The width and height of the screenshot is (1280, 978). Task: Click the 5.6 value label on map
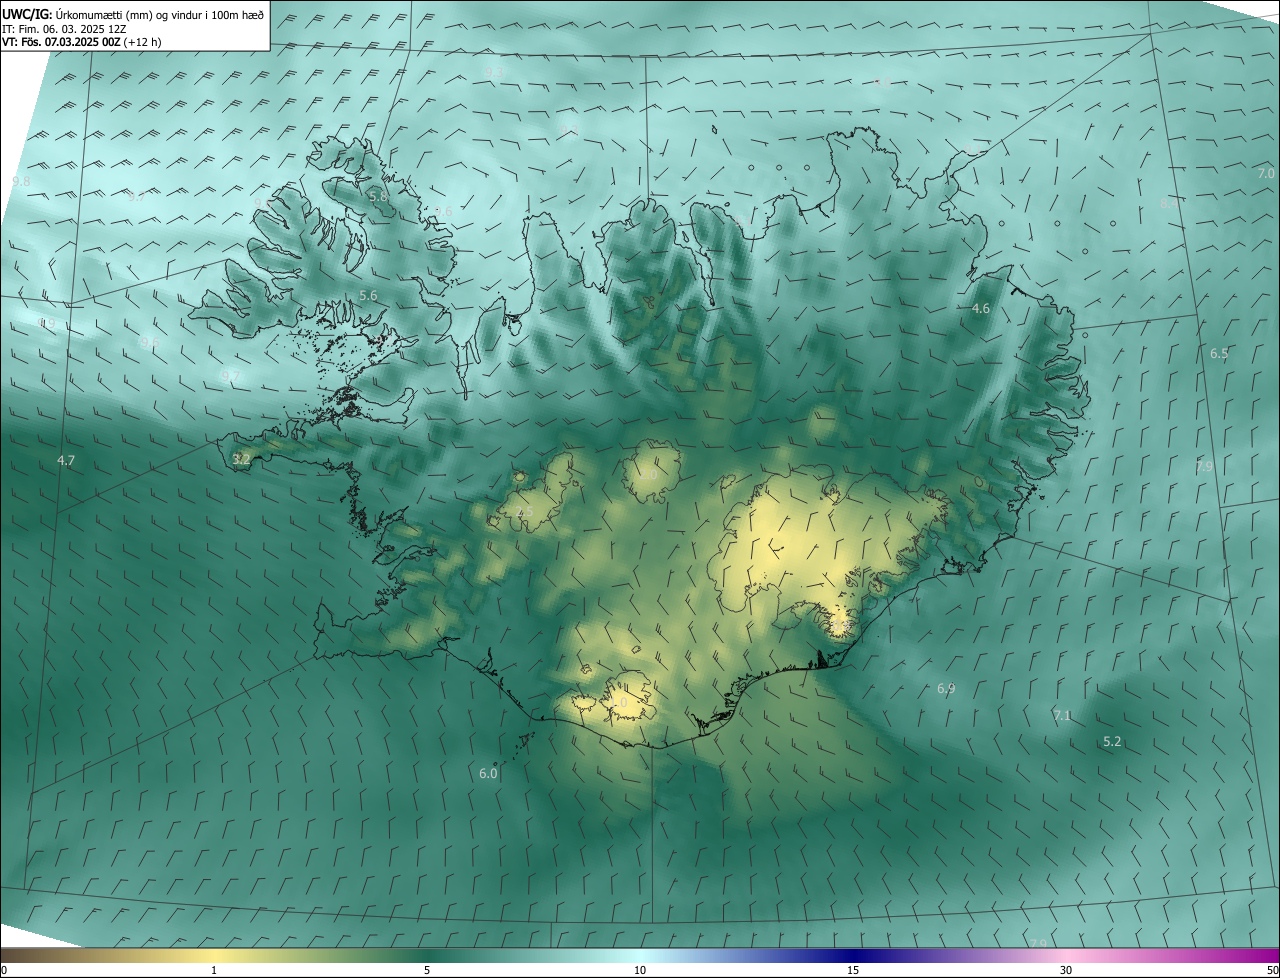(x=368, y=296)
